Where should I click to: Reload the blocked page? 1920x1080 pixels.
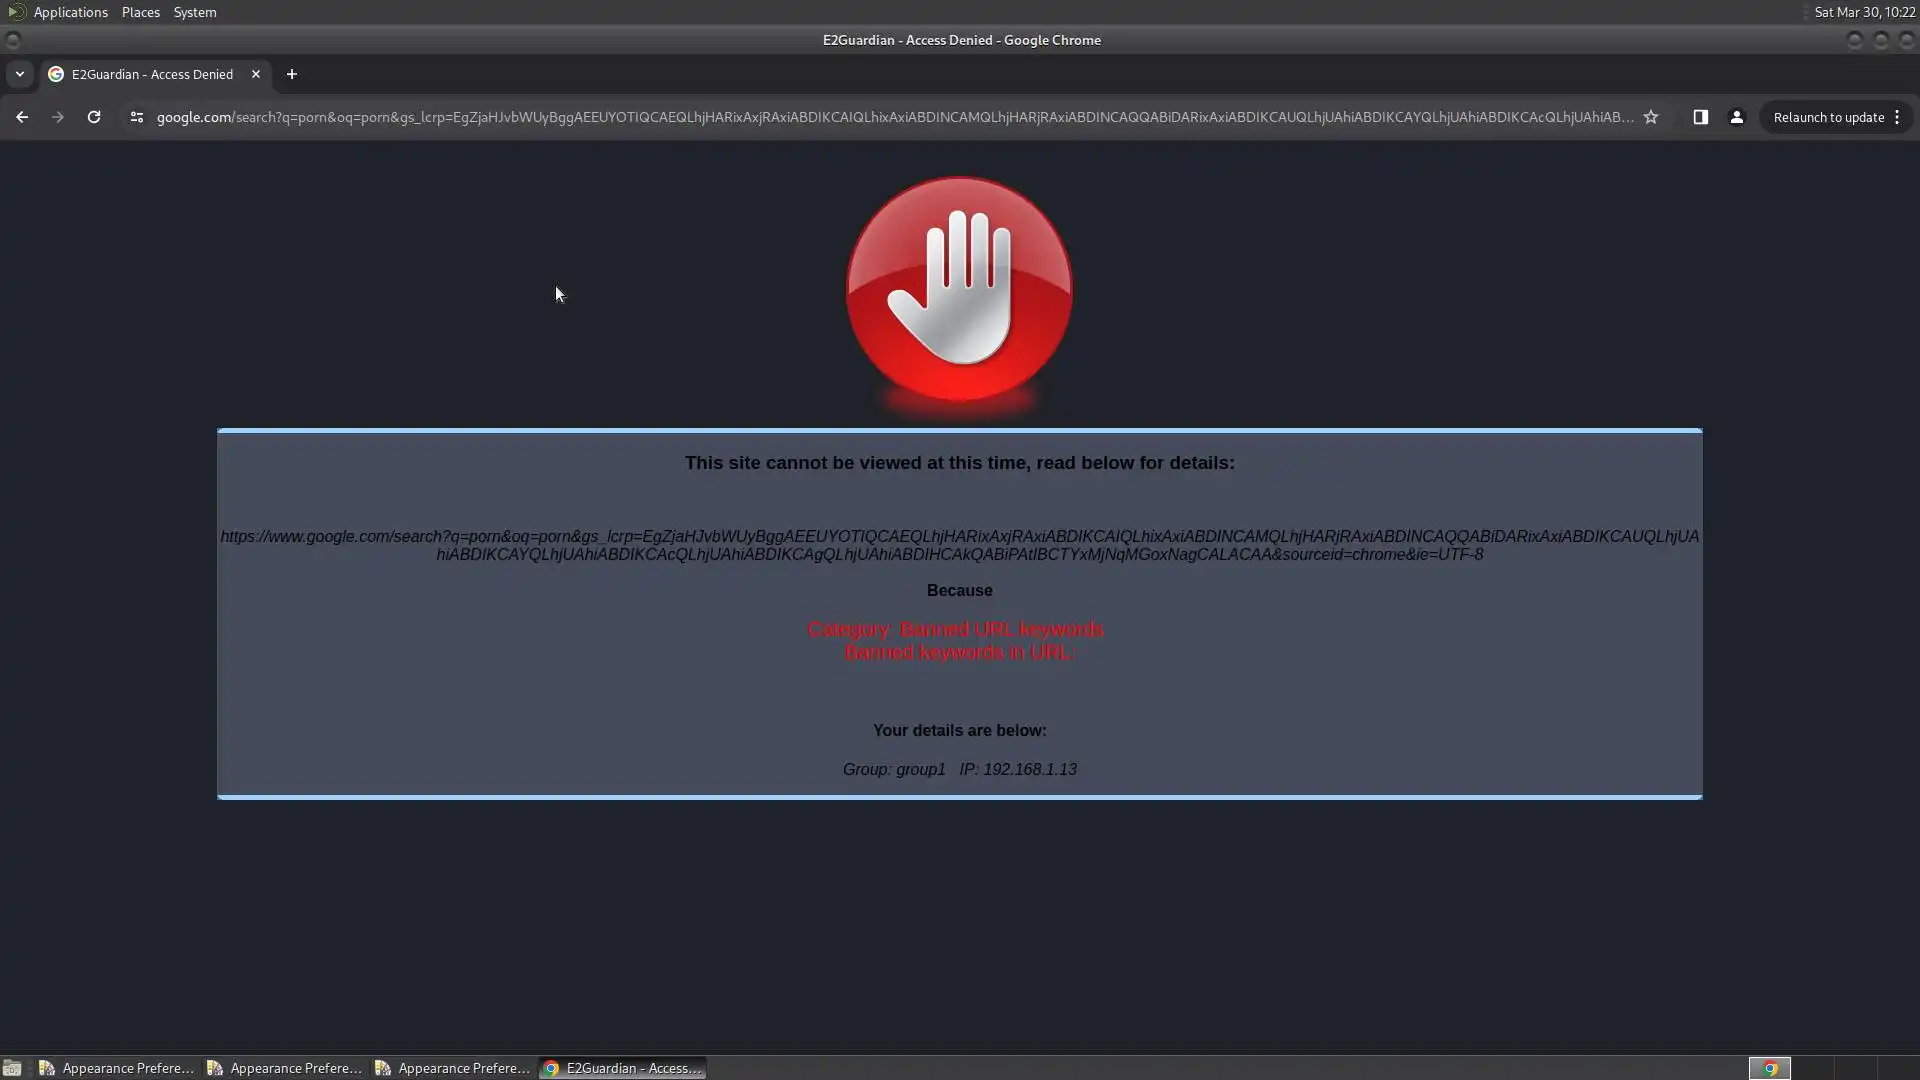94,117
